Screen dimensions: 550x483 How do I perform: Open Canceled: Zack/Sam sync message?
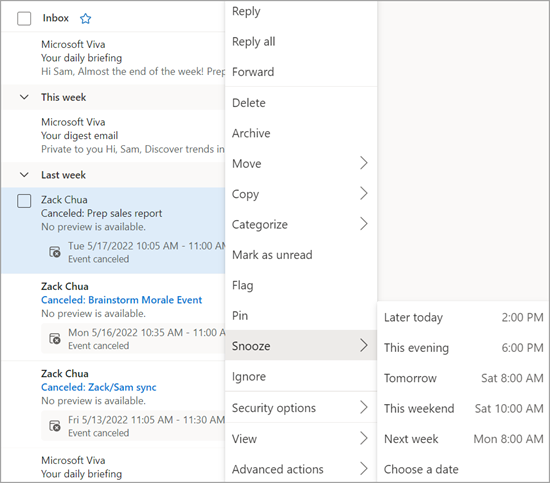click(99, 387)
